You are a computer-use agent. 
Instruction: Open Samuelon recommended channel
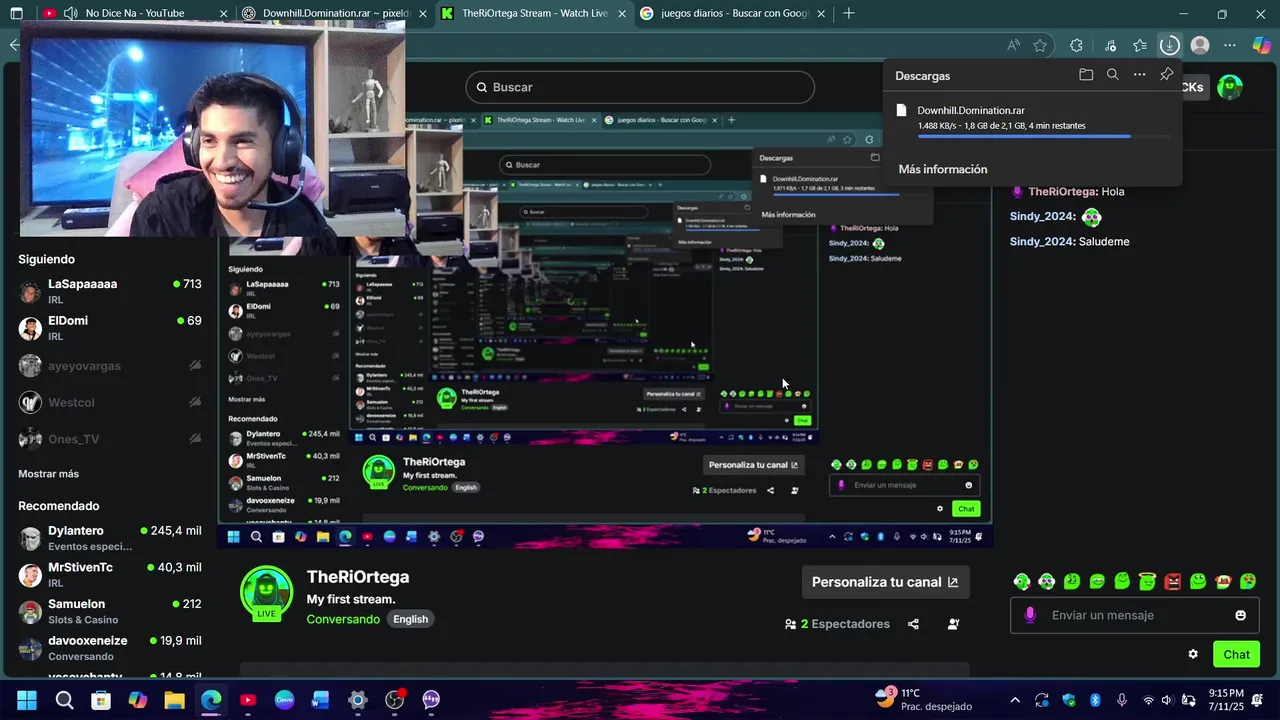[110, 611]
